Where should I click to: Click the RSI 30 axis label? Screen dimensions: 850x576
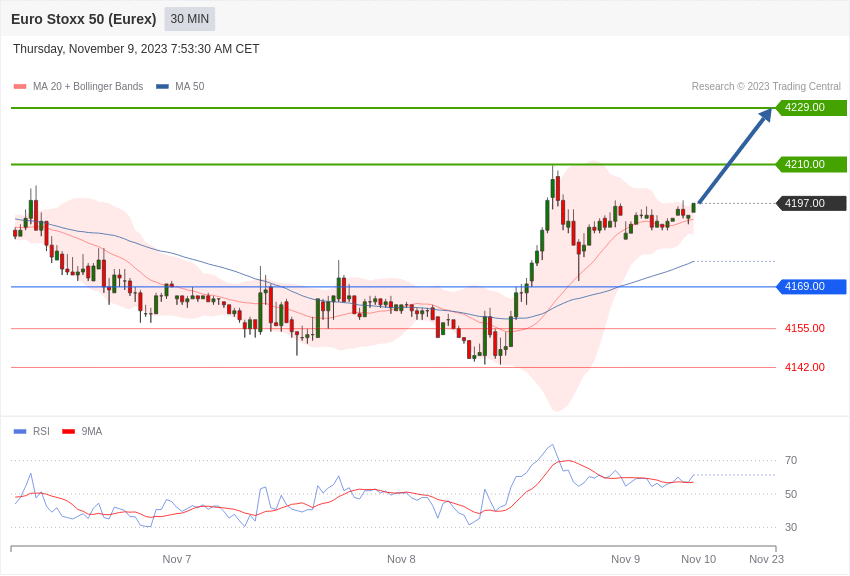pyautogui.click(x=791, y=527)
